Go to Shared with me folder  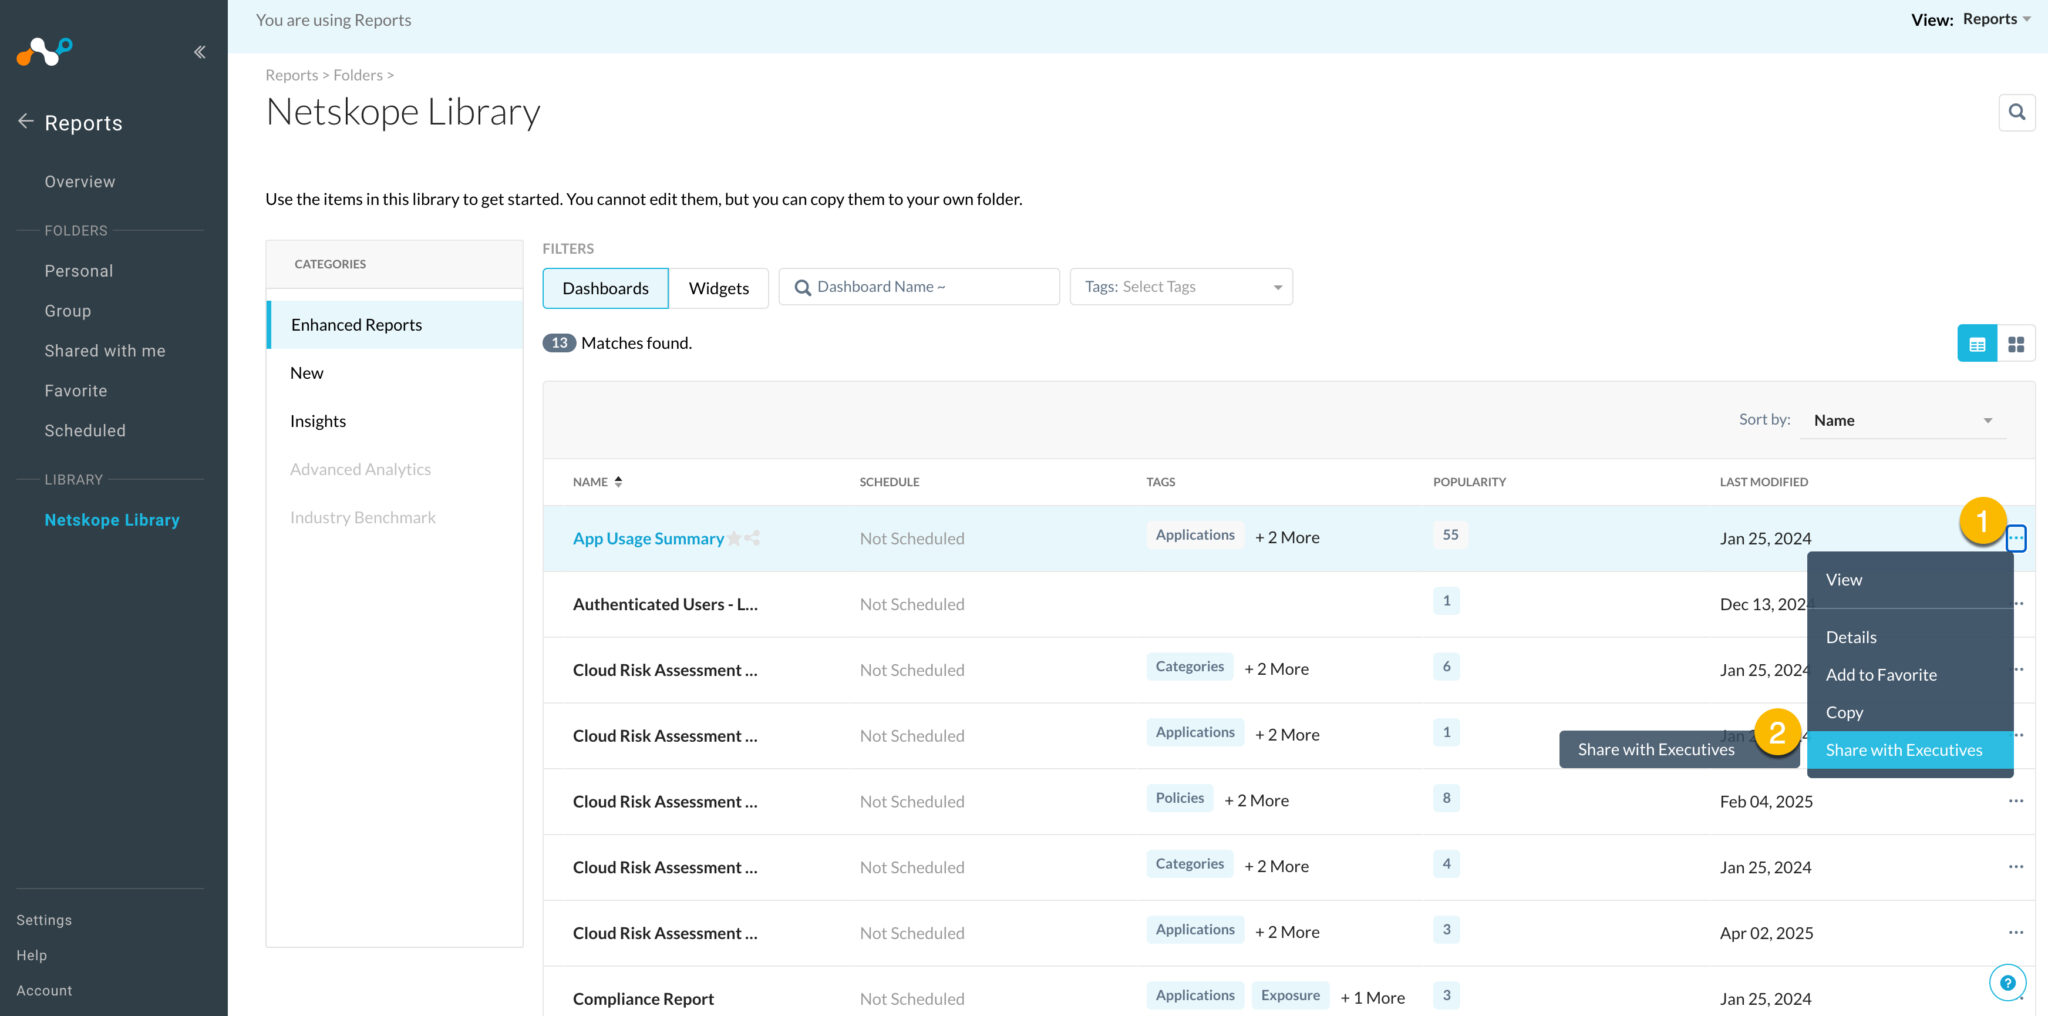tap(104, 350)
